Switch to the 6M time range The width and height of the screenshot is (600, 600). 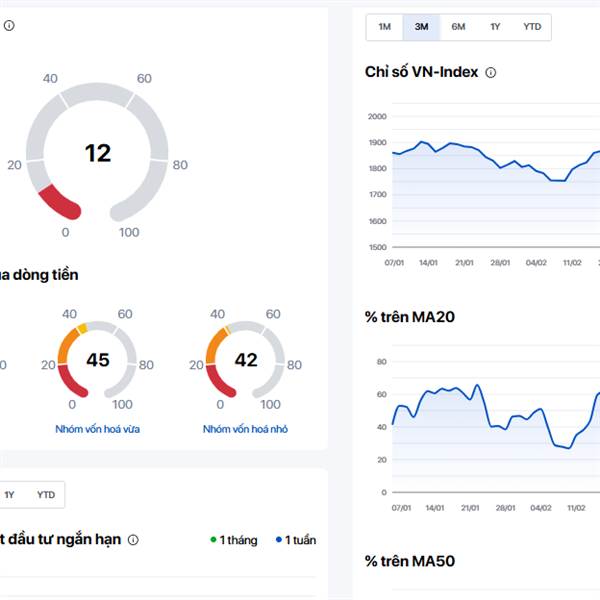[x=458, y=27]
